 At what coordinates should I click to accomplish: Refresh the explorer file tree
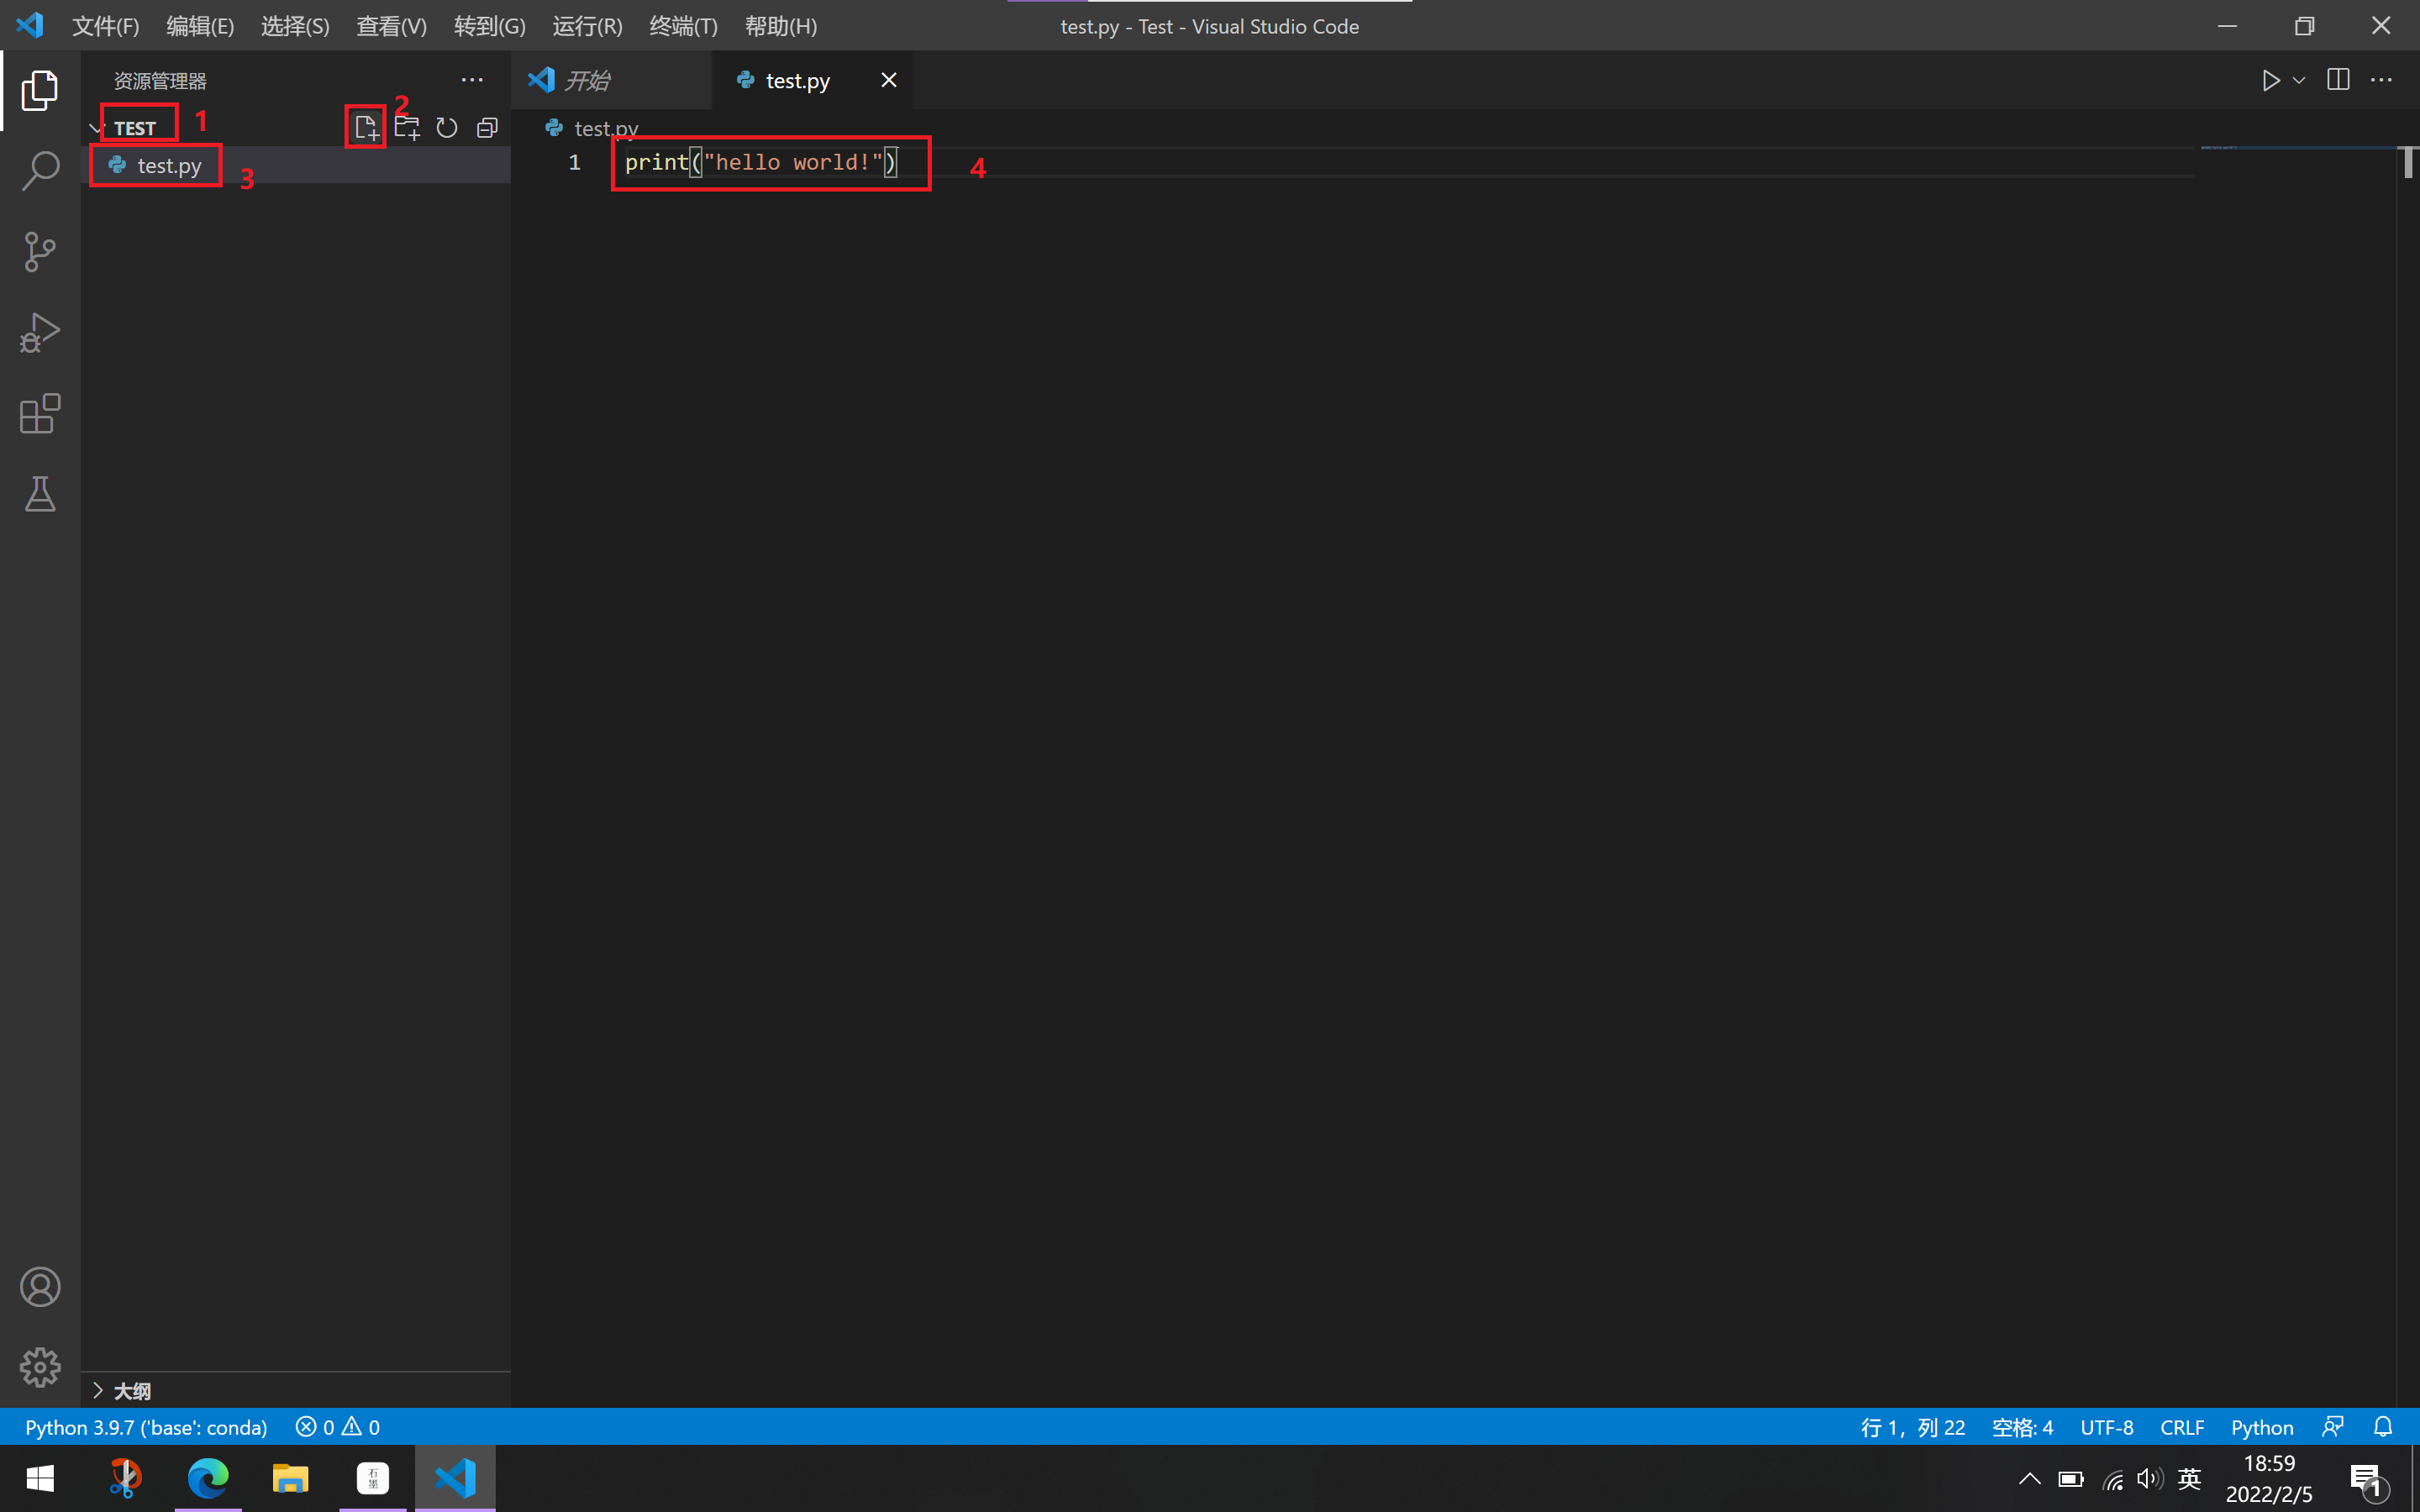[447, 128]
